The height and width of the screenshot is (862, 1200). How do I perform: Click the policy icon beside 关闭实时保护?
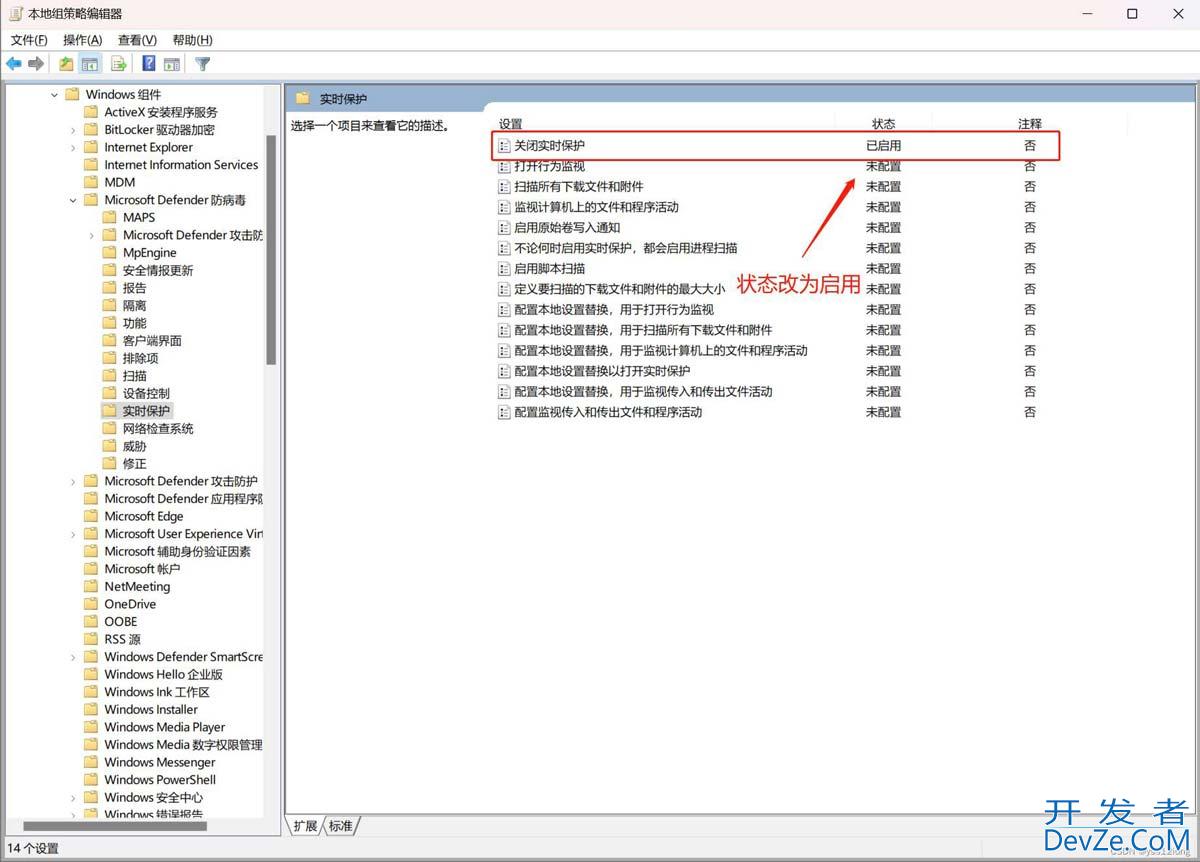[x=505, y=146]
